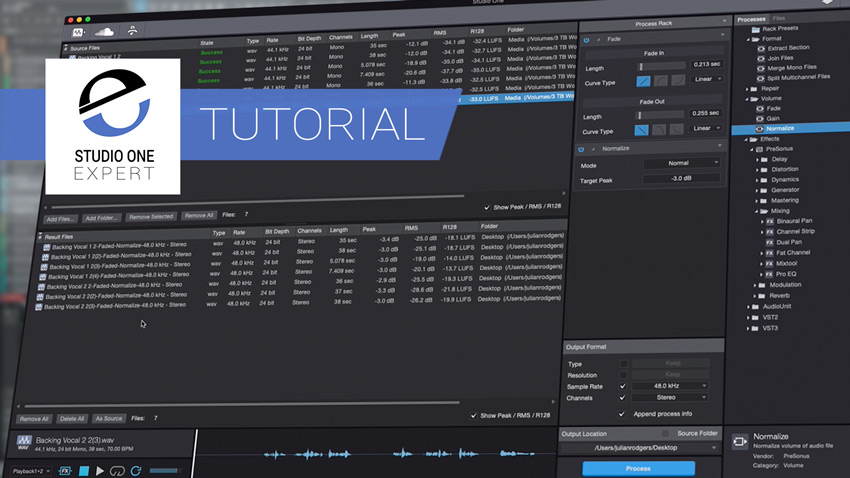Uncheck the Sample Rate checkbox
The width and height of the screenshot is (850, 478).
pyautogui.click(x=623, y=386)
